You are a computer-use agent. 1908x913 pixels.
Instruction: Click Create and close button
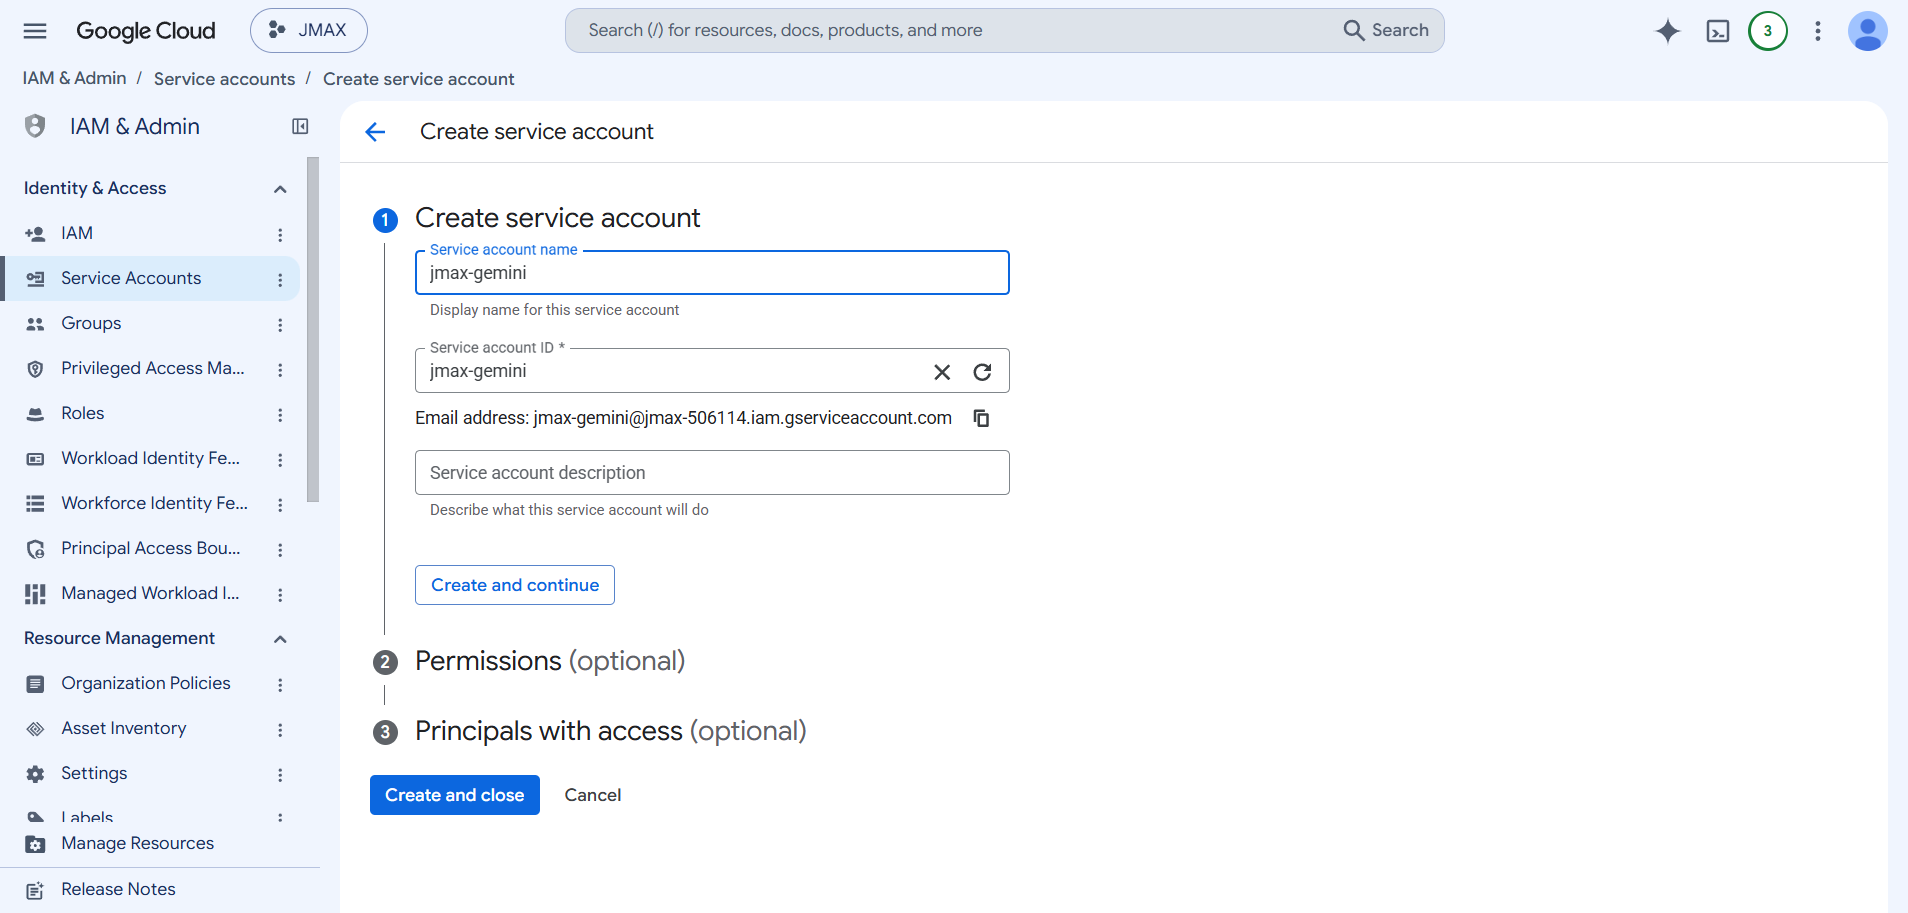(x=455, y=795)
